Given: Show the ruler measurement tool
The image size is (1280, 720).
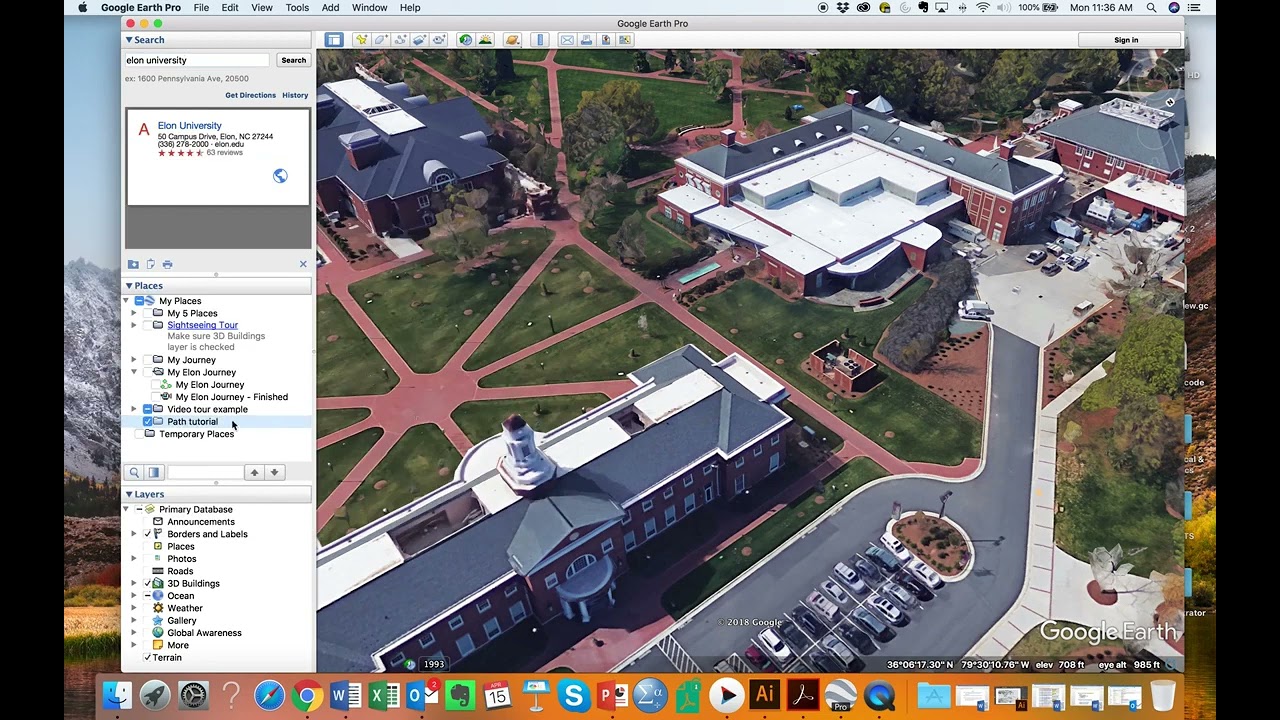Looking at the screenshot, I should [x=540, y=40].
